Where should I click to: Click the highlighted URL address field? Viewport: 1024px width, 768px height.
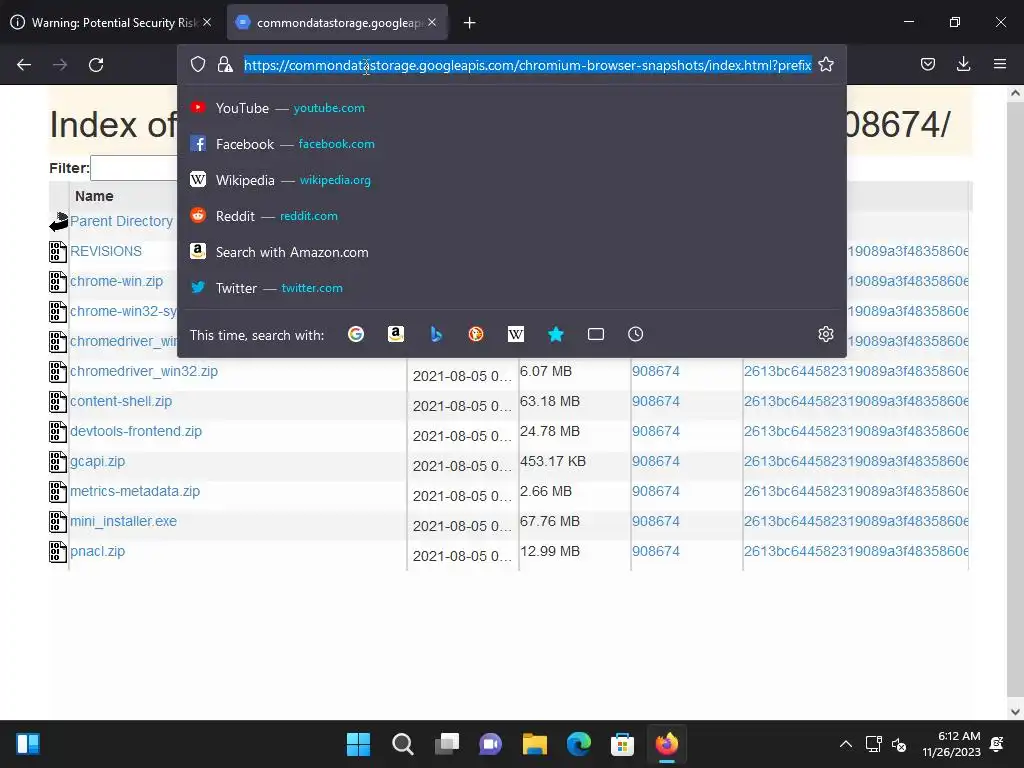point(528,65)
